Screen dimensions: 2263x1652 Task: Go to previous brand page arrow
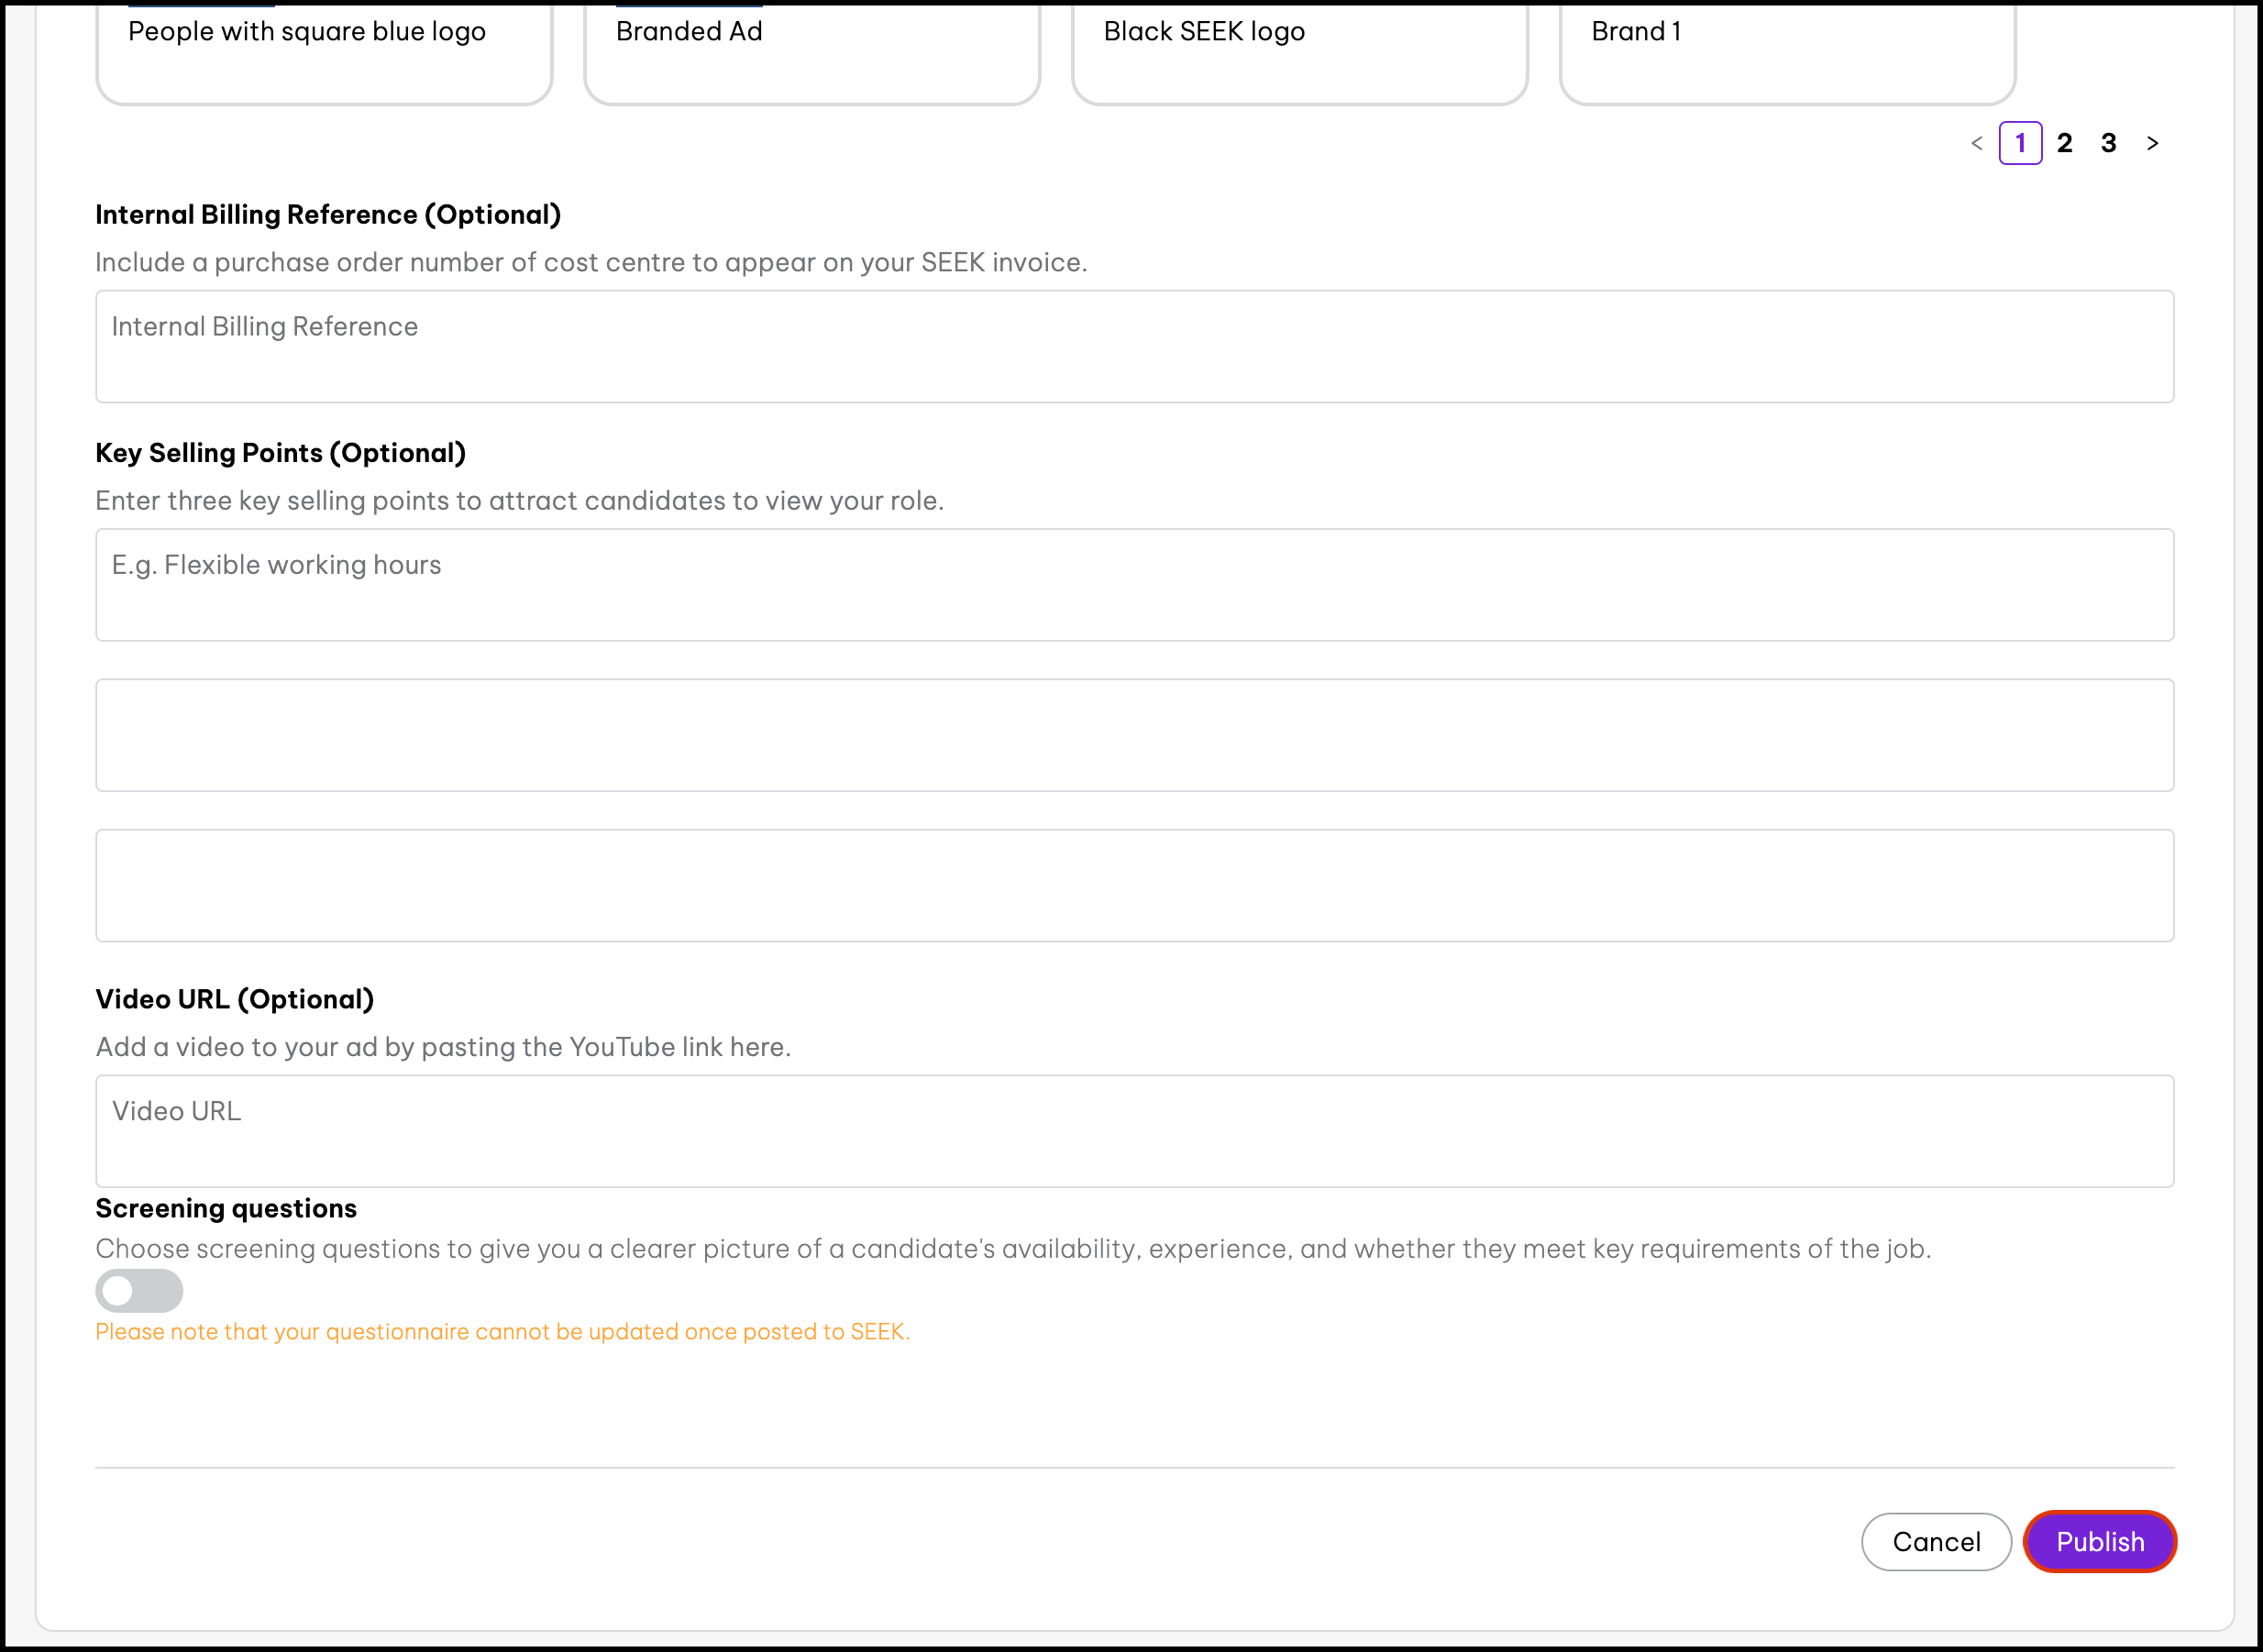pos(1976,143)
